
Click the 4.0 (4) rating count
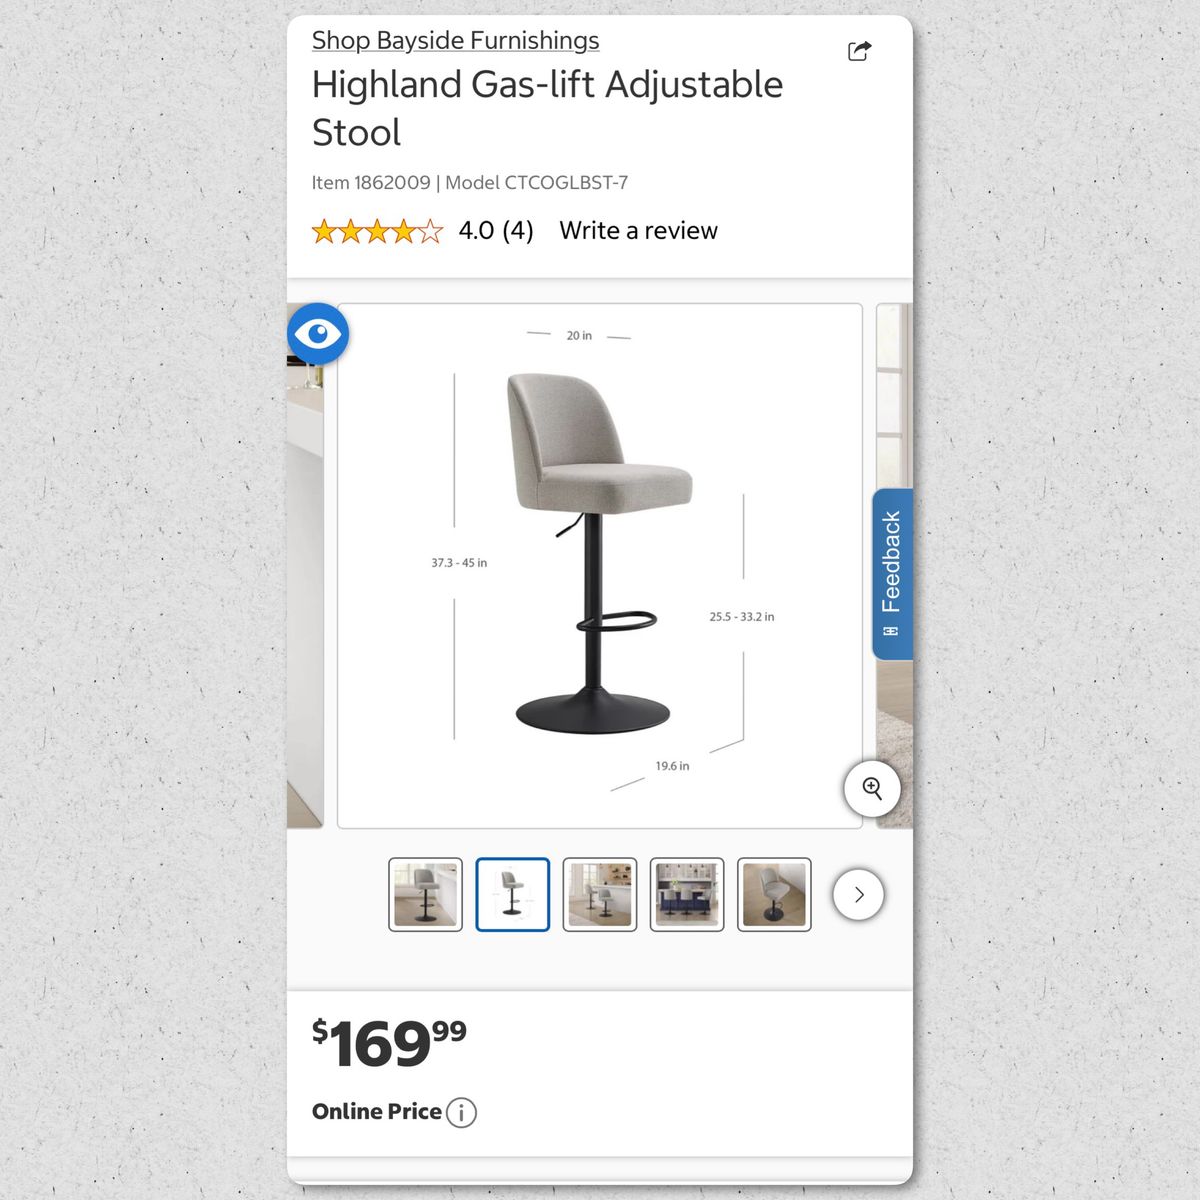coord(496,231)
